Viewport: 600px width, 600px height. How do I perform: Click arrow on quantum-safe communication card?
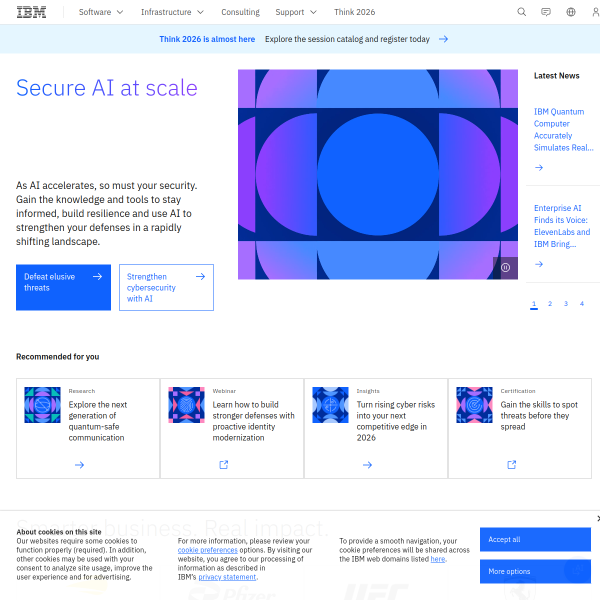pyautogui.click(x=79, y=465)
